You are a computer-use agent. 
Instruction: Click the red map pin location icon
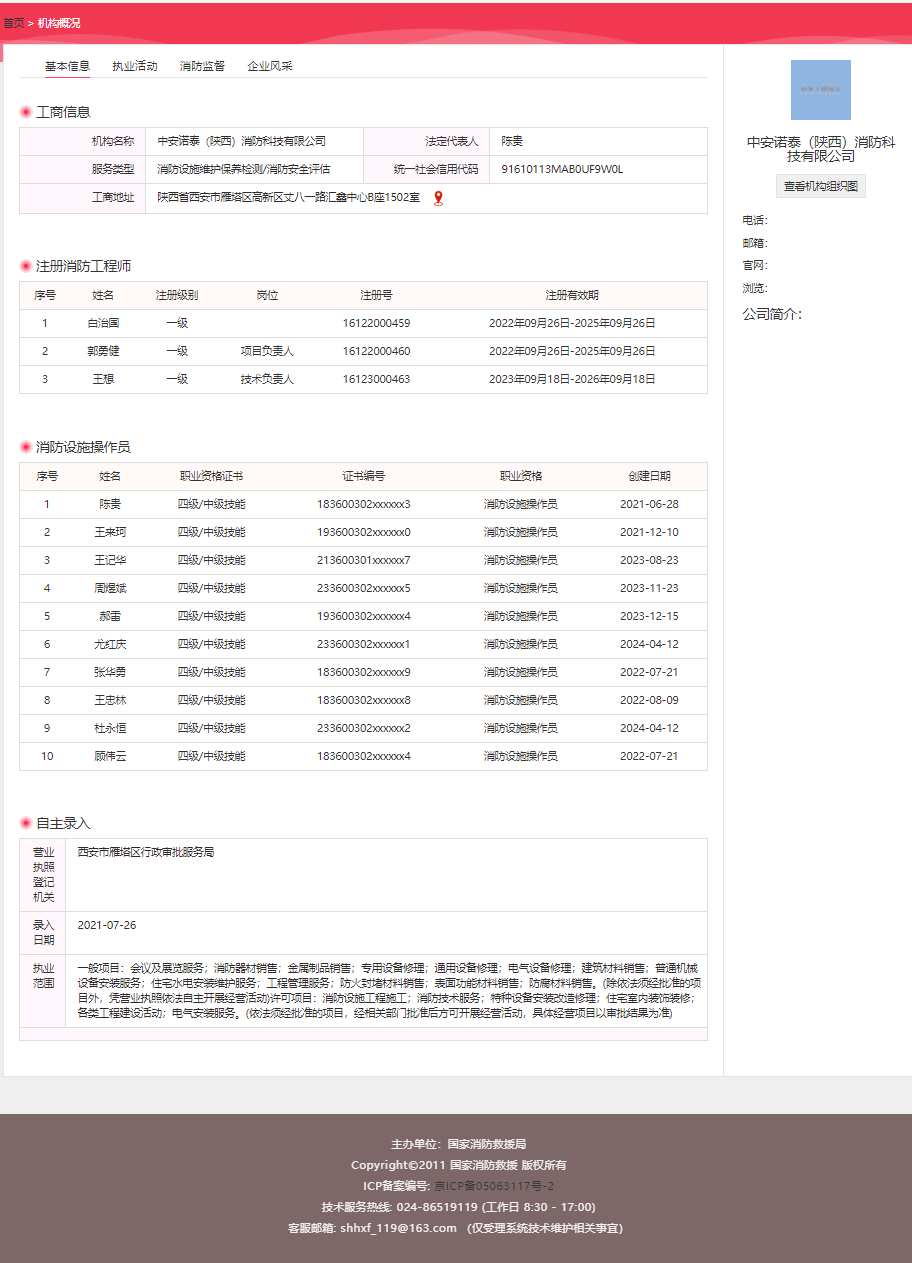(438, 198)
